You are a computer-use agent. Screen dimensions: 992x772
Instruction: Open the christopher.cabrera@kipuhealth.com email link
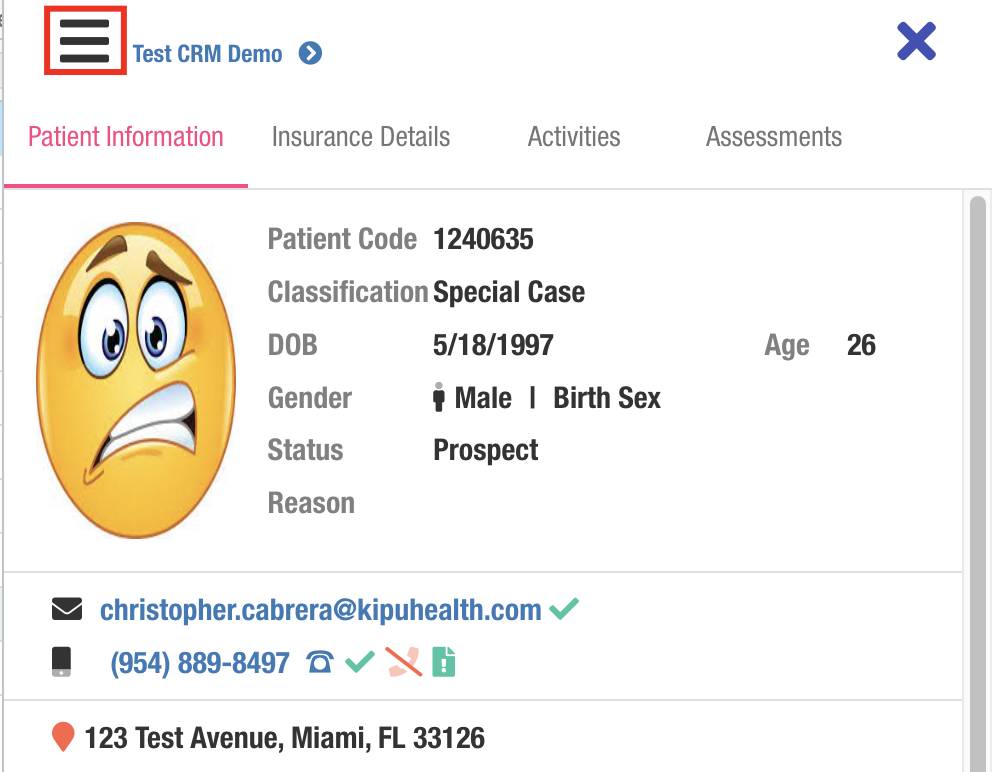321,610
